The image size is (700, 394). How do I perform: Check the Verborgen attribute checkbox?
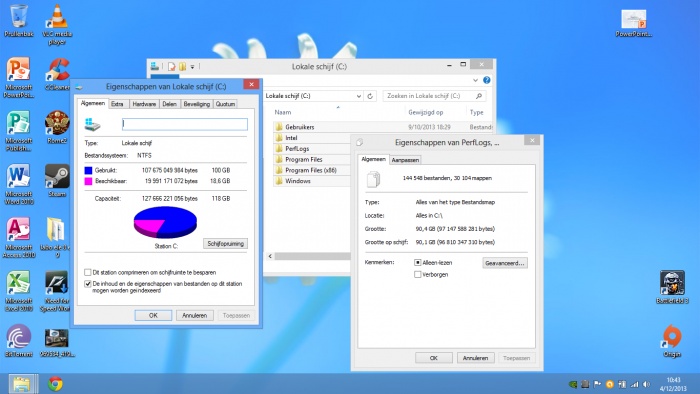pos(417,274)
